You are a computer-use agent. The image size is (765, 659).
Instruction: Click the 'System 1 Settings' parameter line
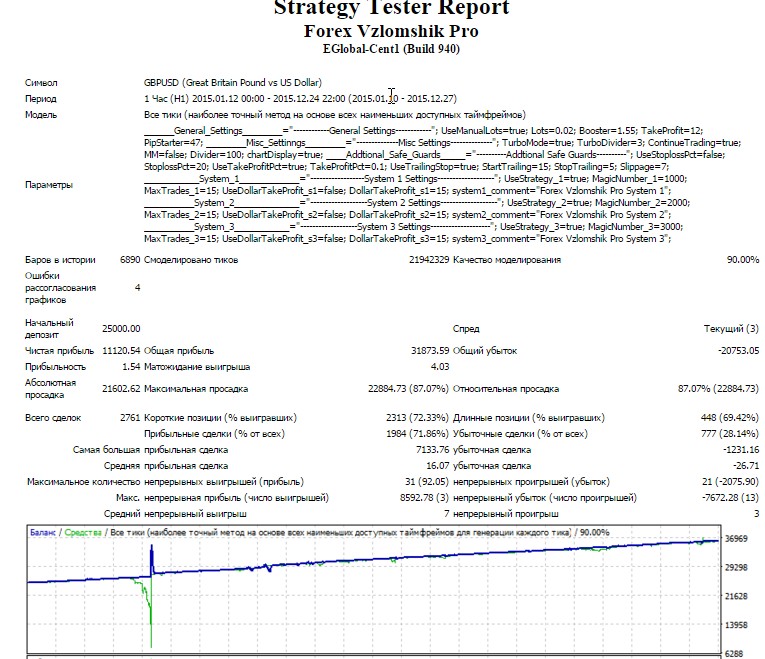pyautogui.click(x=415, y=179)
